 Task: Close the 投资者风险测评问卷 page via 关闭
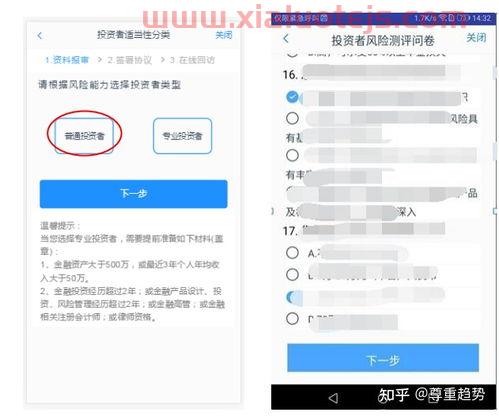[x=476, y=38]
